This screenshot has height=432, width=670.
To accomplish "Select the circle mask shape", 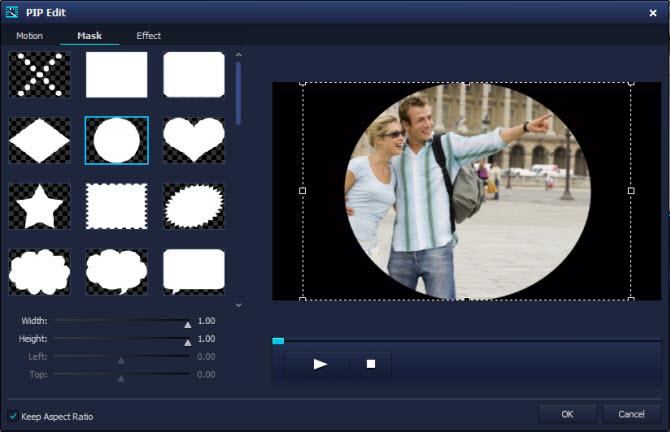I will point(117,141).
